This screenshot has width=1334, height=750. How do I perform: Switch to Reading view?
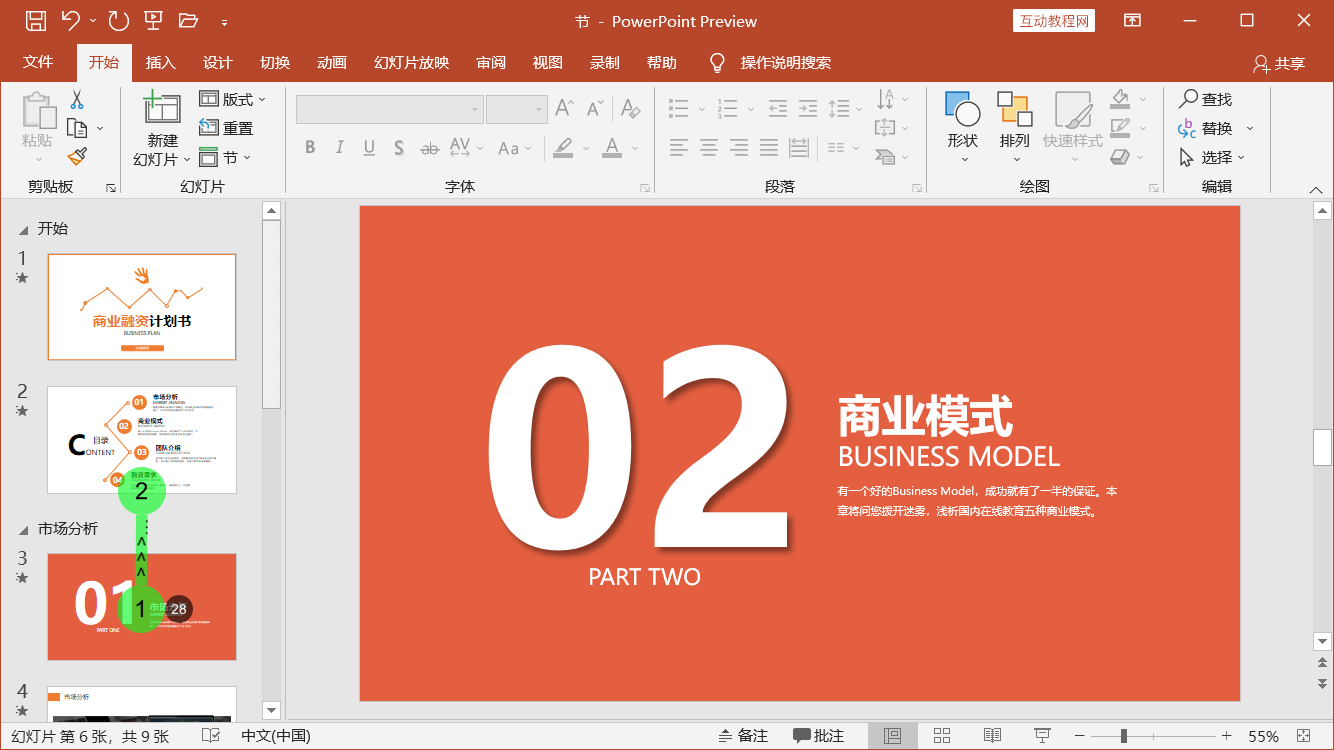point(992,736)
